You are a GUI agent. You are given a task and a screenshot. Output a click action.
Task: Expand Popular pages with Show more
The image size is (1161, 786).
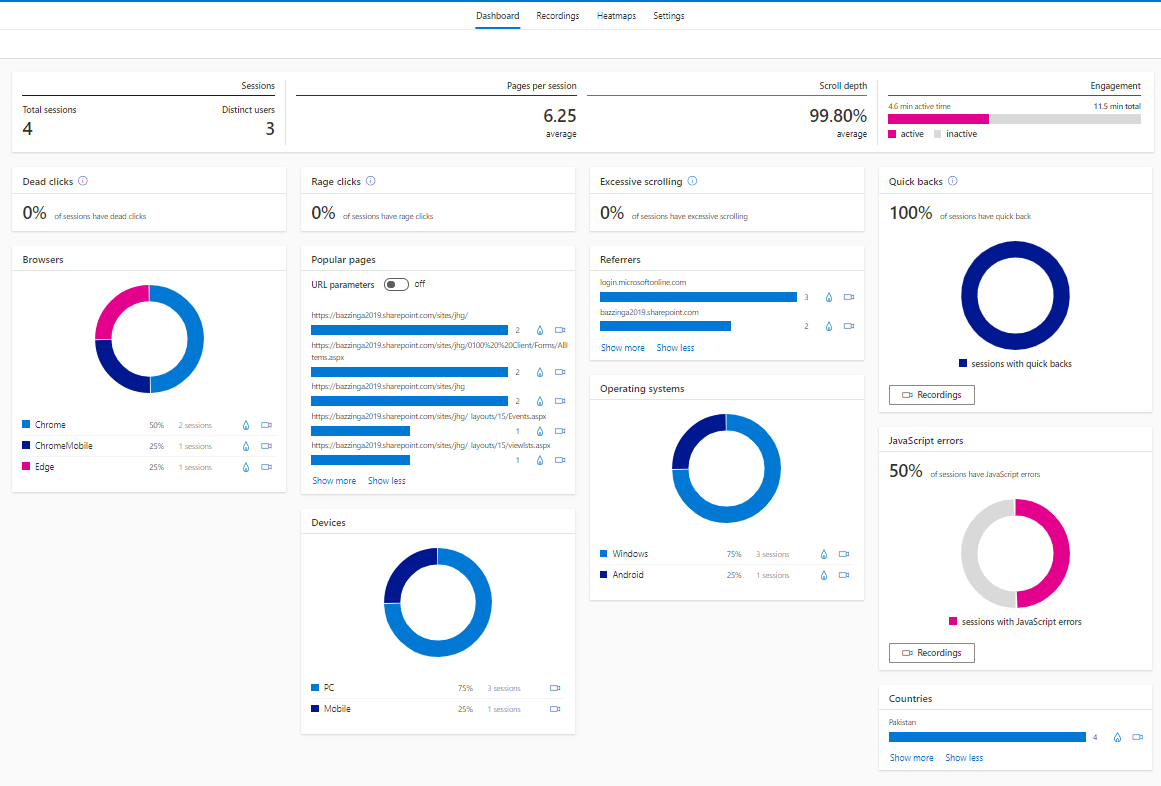334,481
